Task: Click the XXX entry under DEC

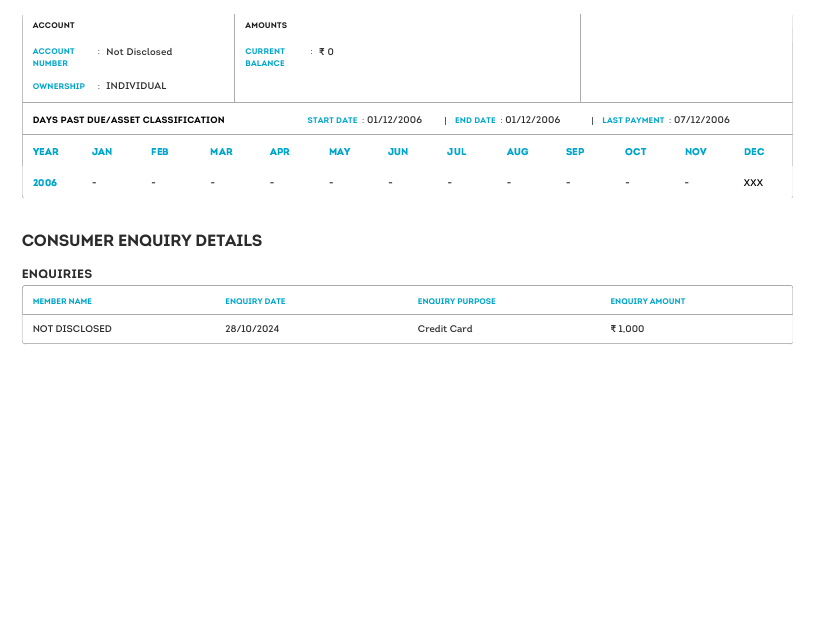Action: (753, 183)
